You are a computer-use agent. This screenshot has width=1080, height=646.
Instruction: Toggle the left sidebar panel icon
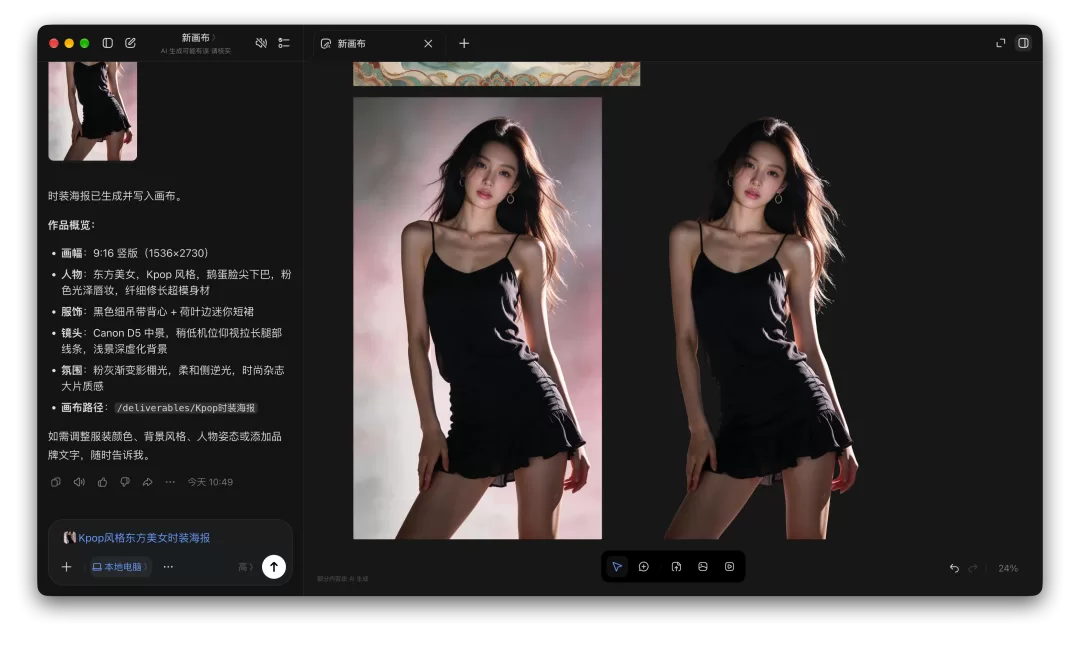pos(107,43)
